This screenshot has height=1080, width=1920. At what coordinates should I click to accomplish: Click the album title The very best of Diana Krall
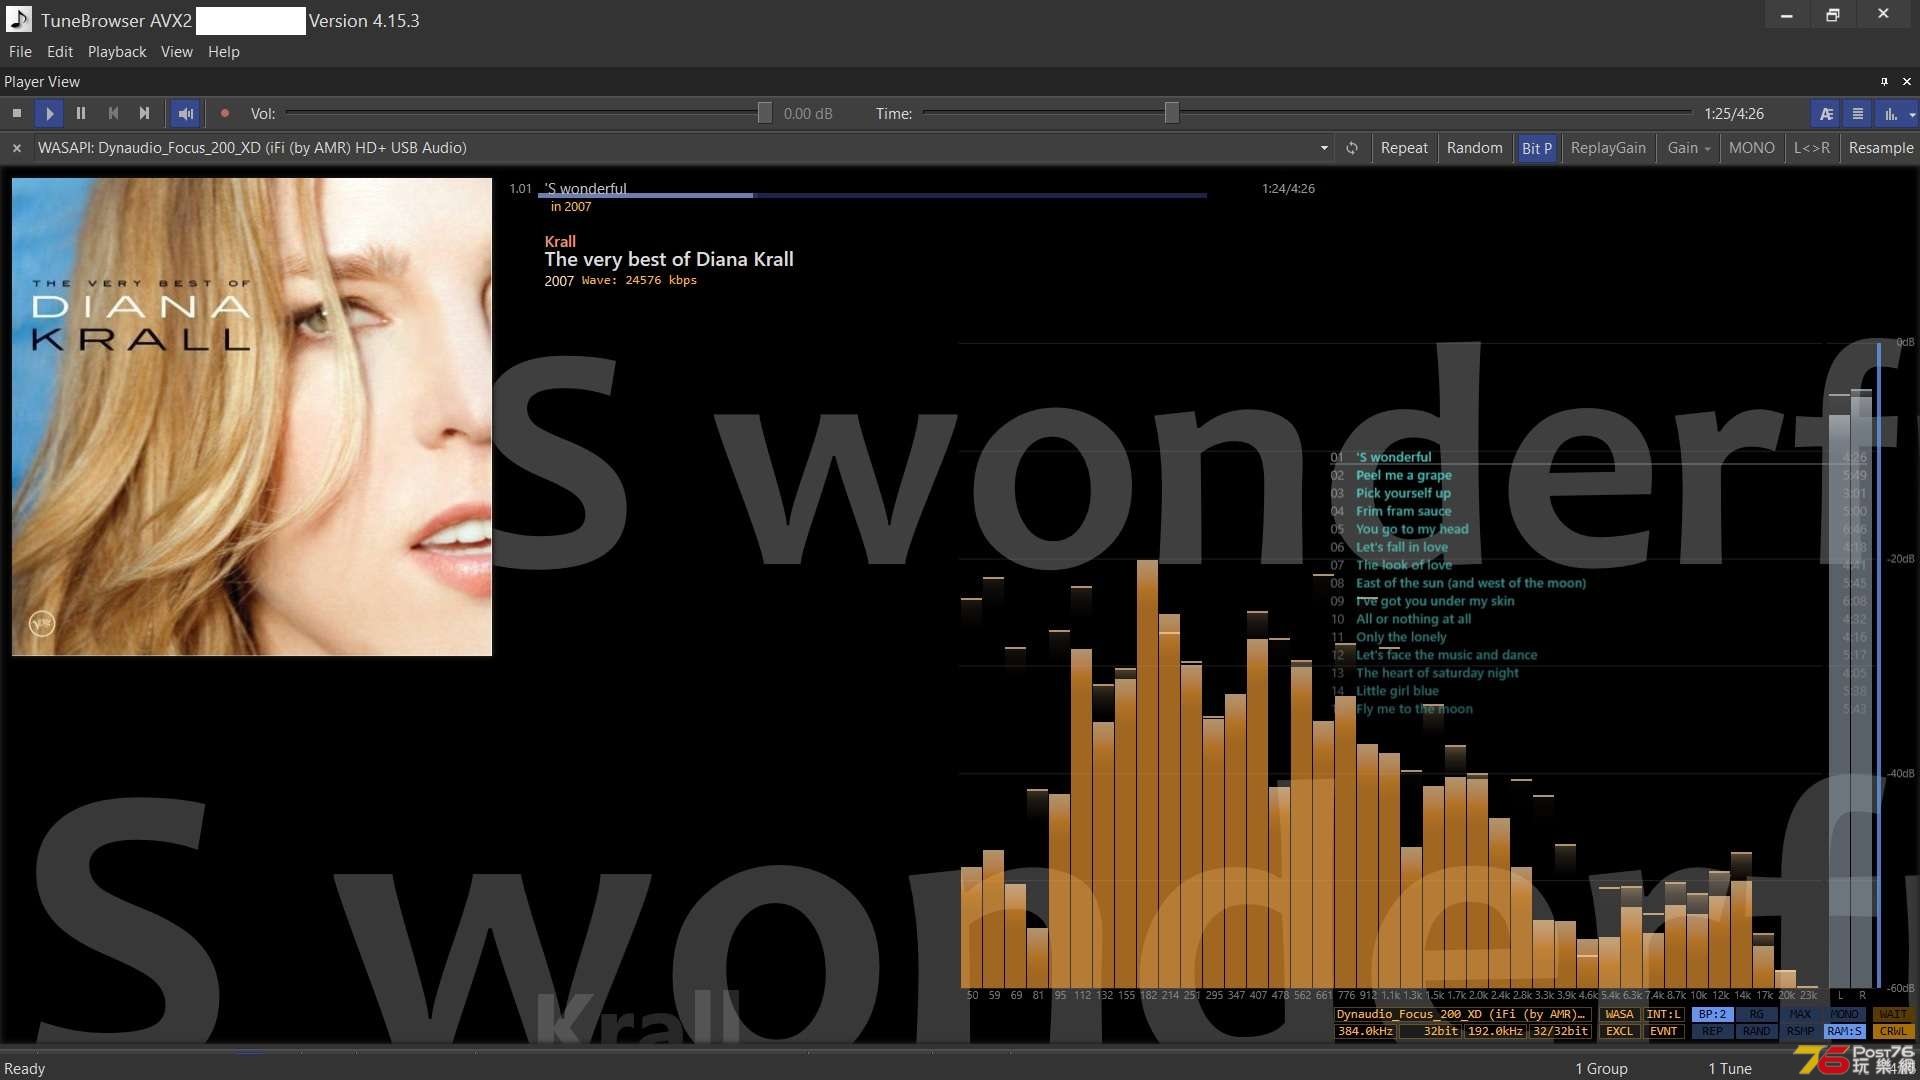click(x=669, y=259)
